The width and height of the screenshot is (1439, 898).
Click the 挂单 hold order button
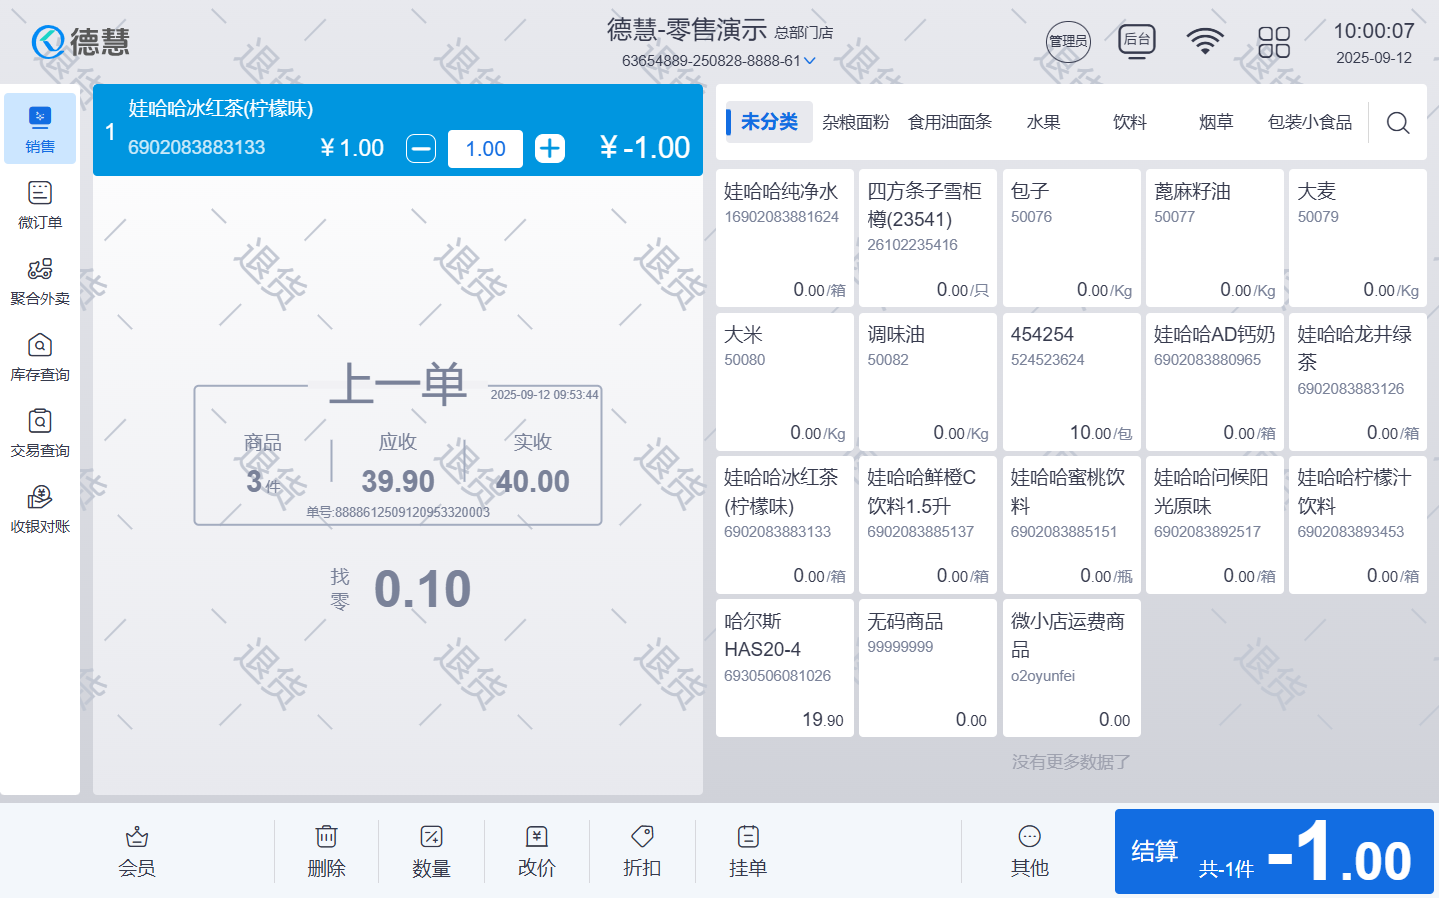748,852
